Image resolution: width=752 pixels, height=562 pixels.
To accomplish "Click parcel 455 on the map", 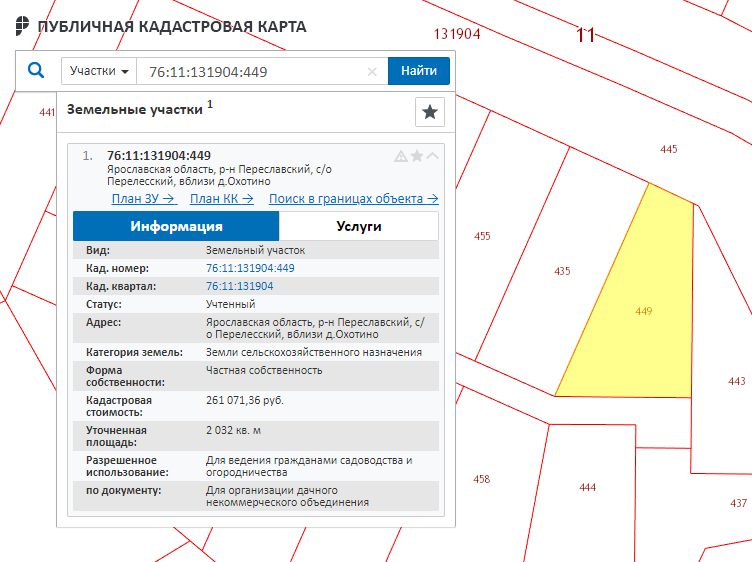I will pyautogui.click(x=482, y=236).
